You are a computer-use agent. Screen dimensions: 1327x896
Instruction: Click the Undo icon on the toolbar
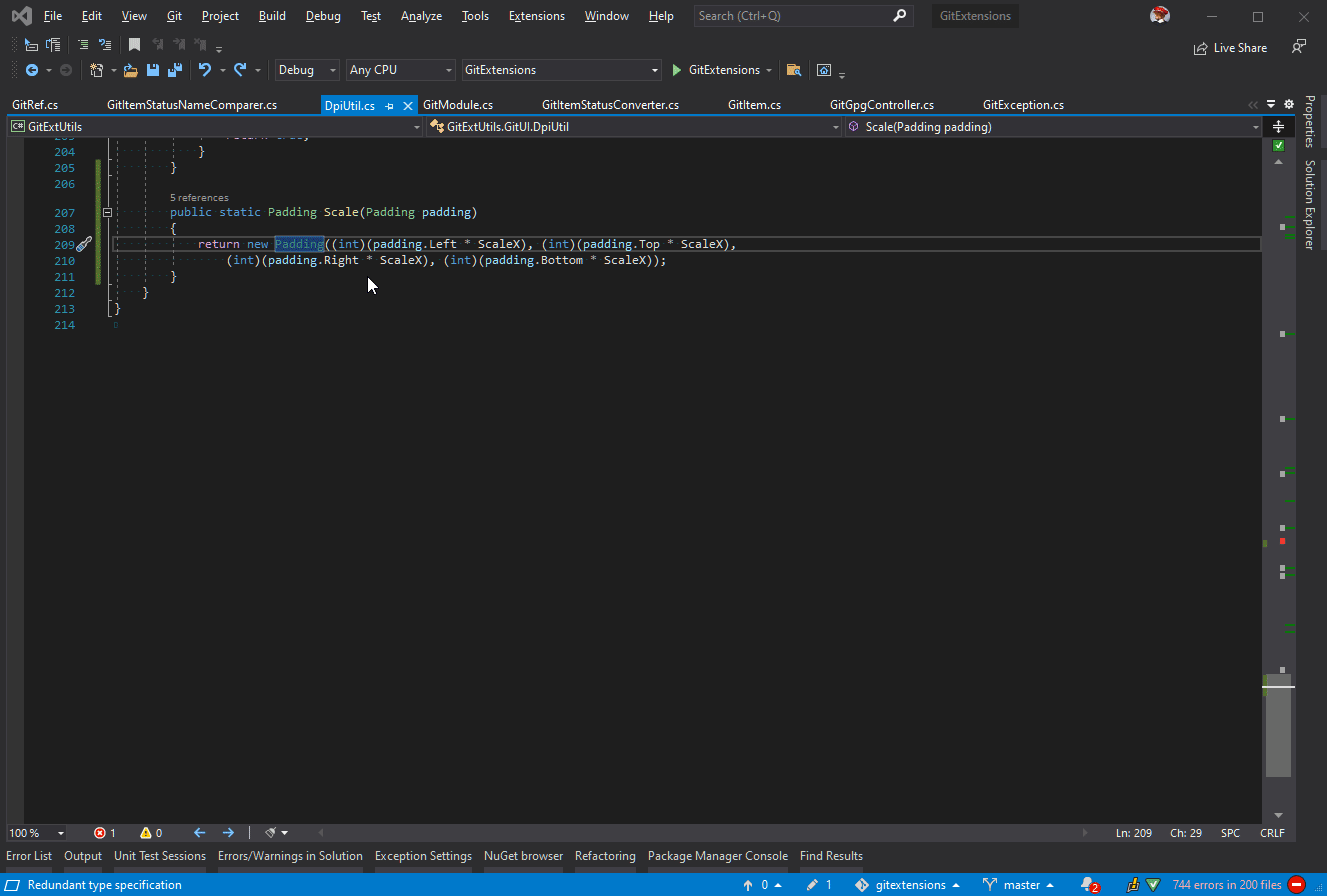(x=206, y=70)
